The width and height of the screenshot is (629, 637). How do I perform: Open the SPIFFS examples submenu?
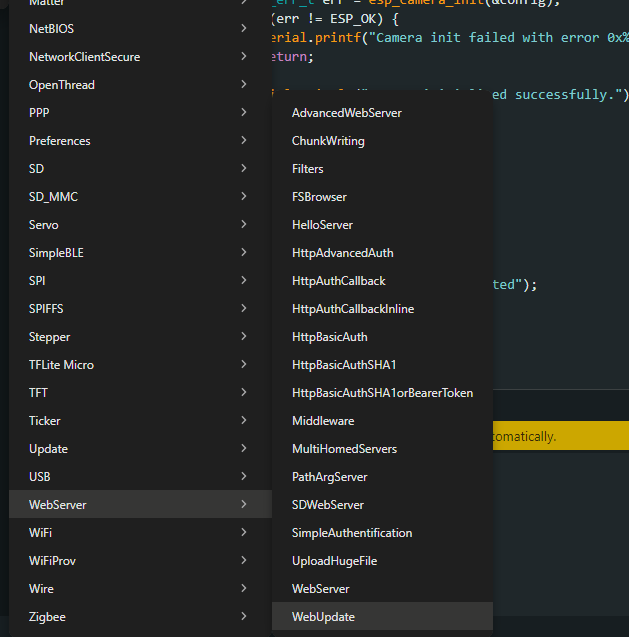point(140,309)
